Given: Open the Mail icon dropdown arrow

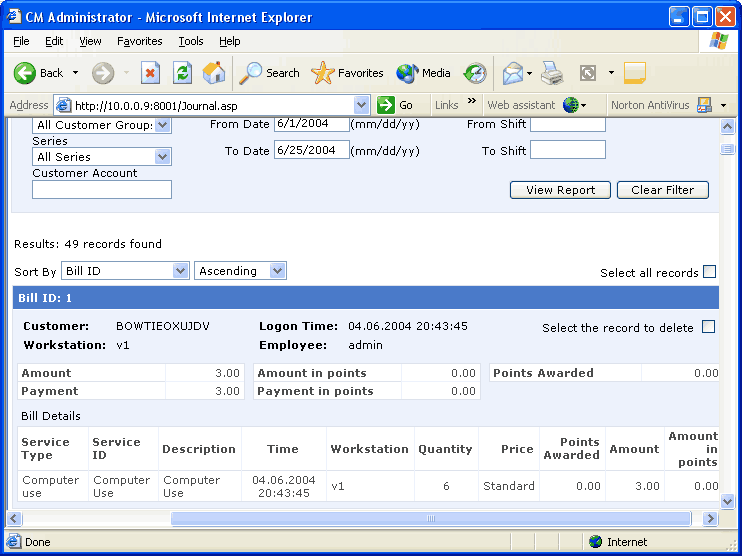Looking at the screenshot, I should pyautogui.click(x=530, y=73).
